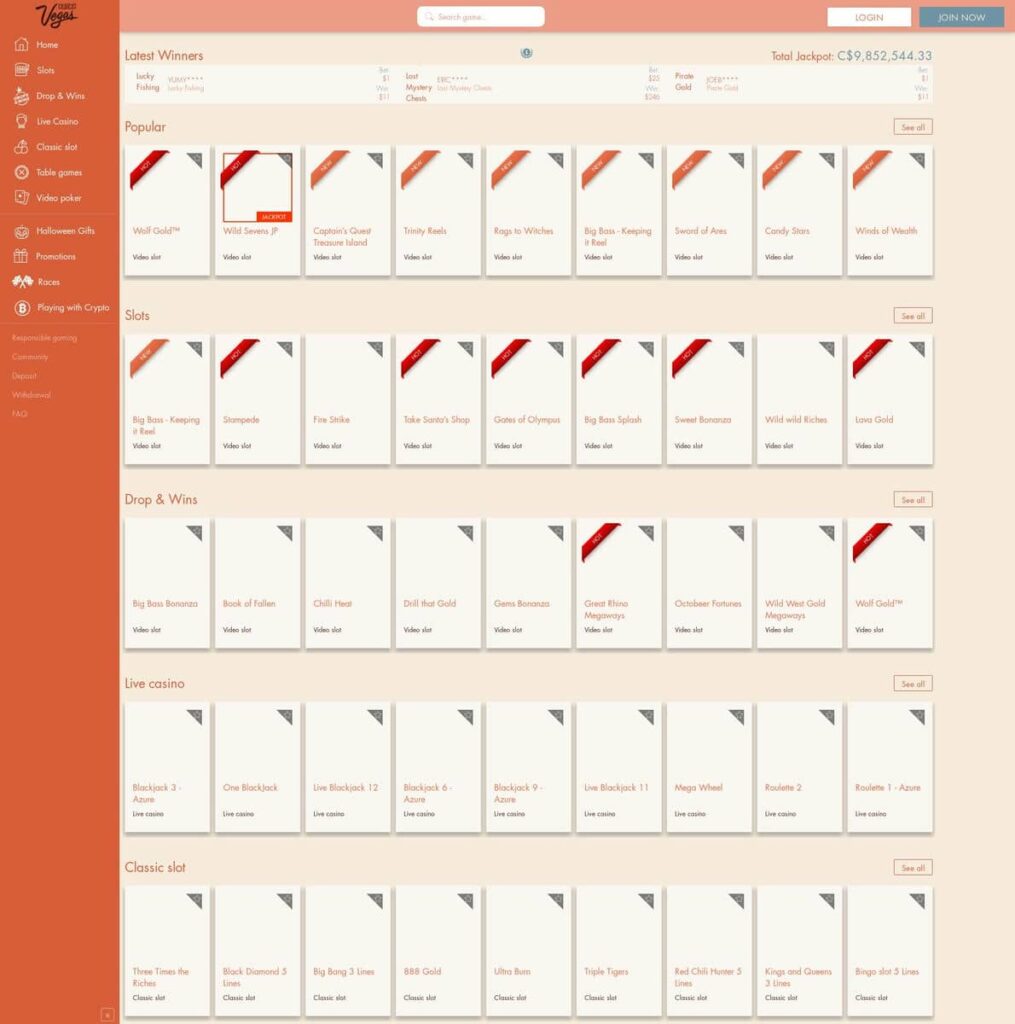
Task: Click the Slots icon in sidebar
Action: (21, 70)
